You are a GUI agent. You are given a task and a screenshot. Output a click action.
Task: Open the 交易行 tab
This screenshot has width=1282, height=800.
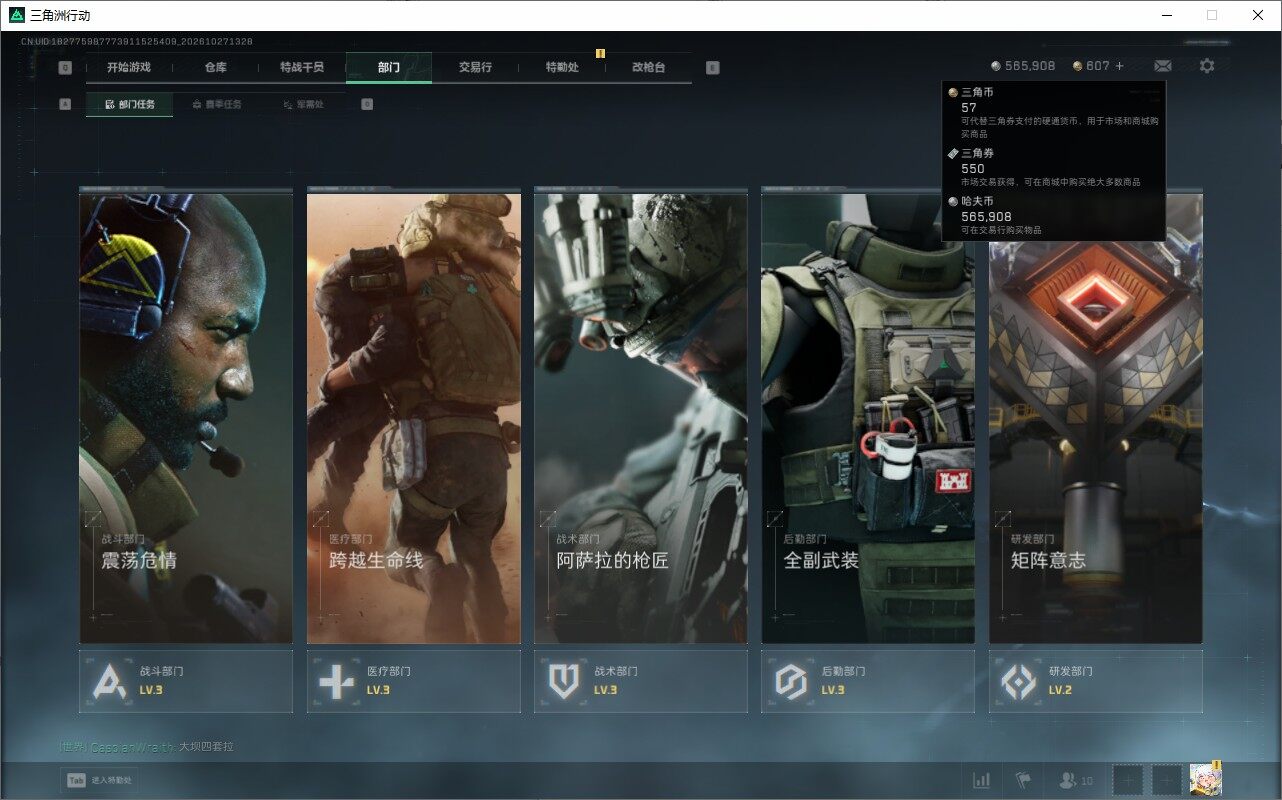(475, 67)
